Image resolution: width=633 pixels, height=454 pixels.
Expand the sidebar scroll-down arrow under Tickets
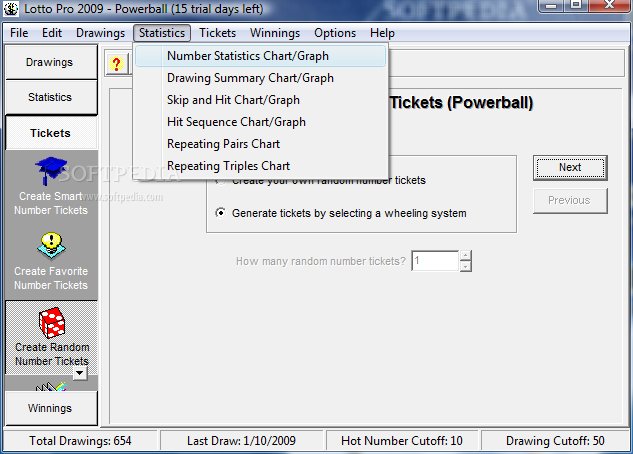point(80,373)
